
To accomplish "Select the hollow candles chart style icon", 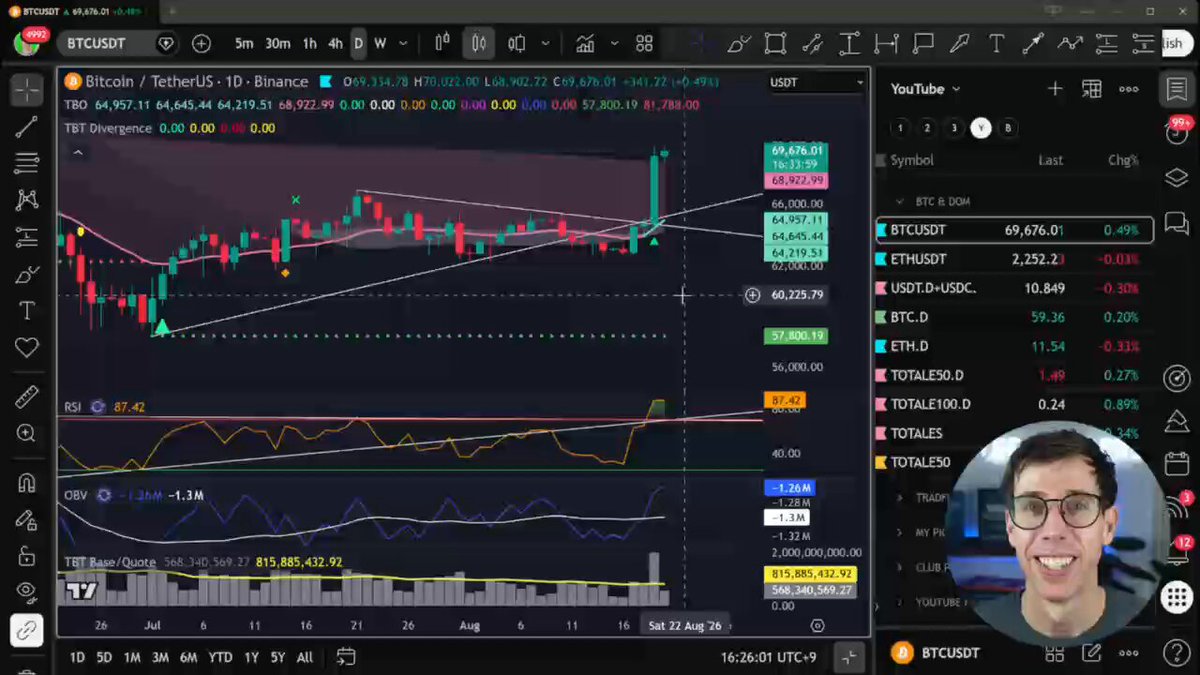I will pyautogui.click(x=517, y=44).
